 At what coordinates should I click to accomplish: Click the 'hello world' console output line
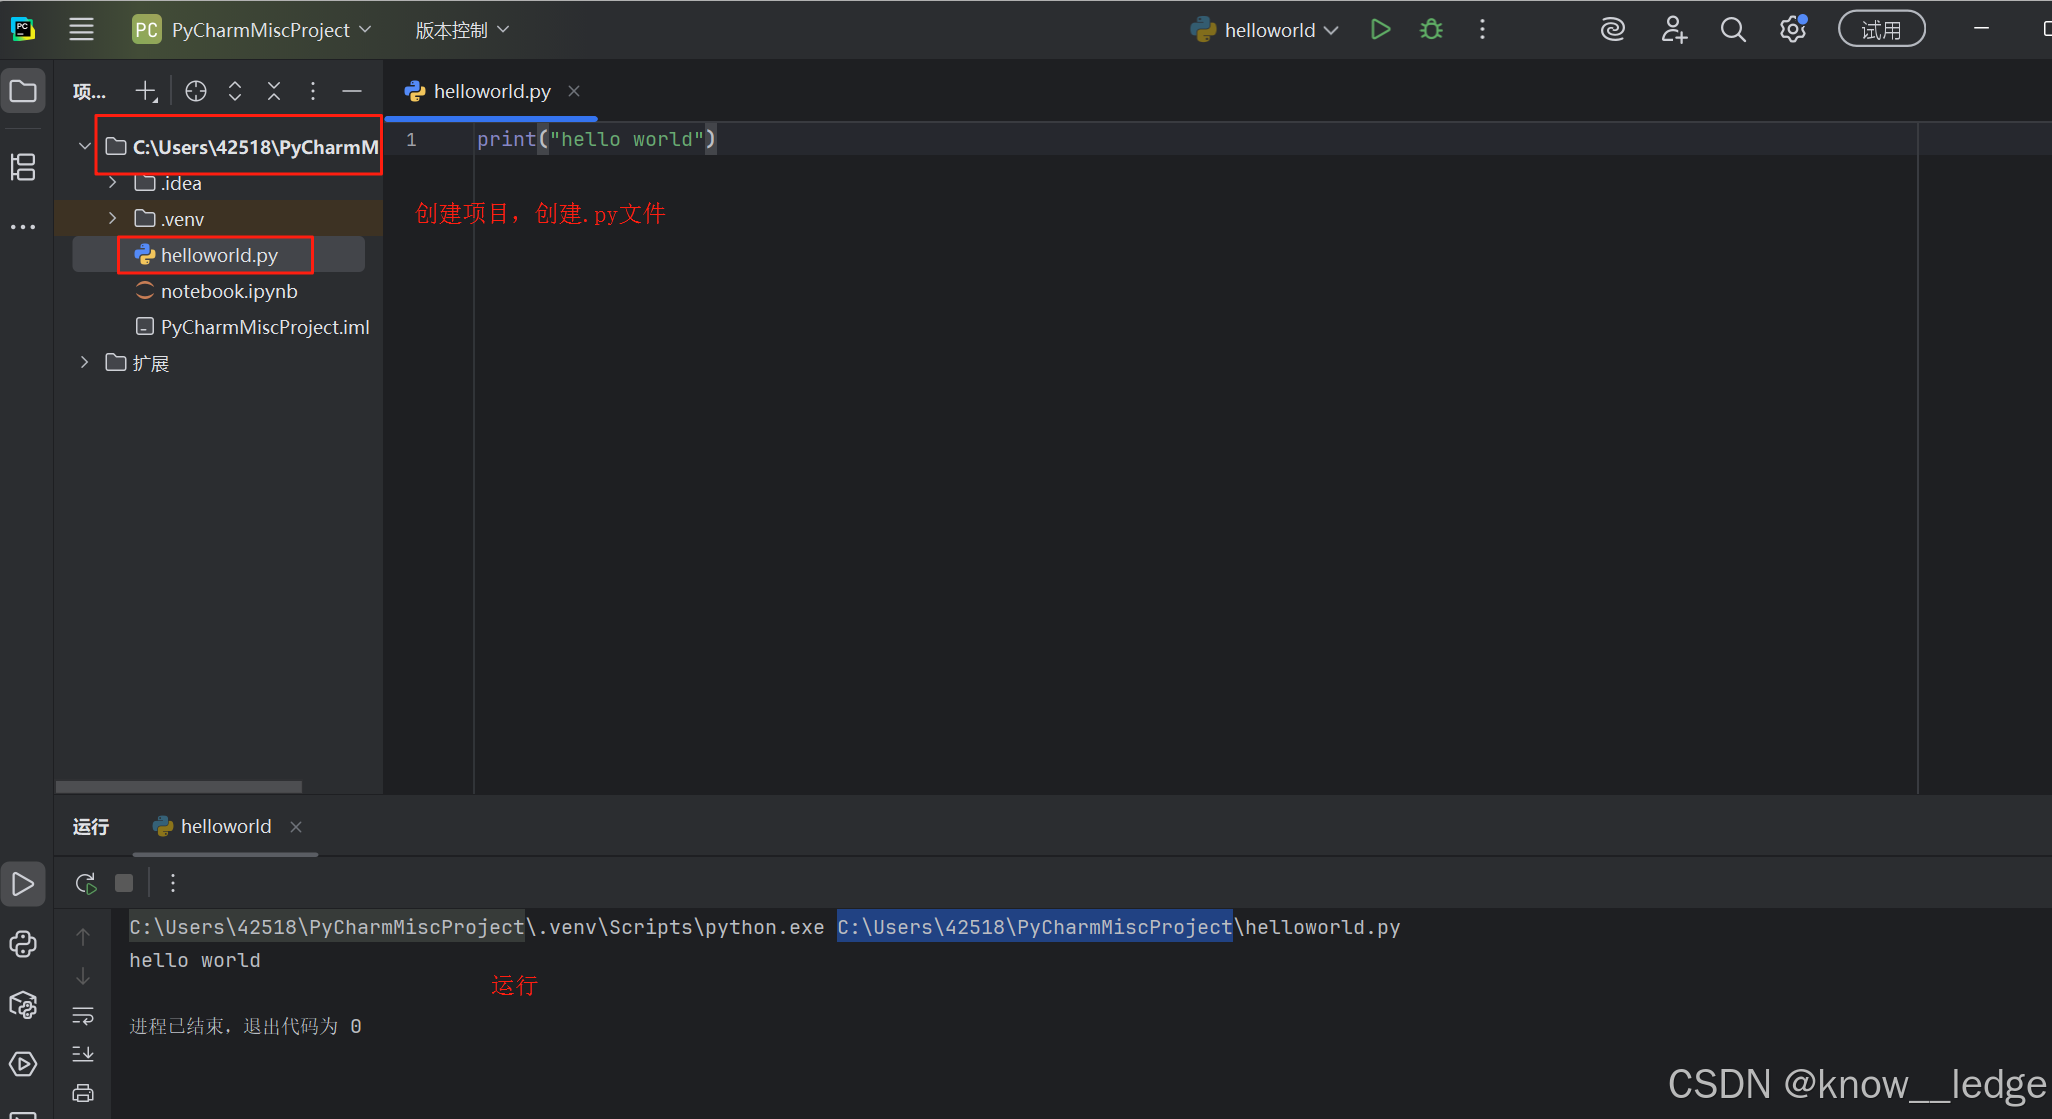coord(195,961)
